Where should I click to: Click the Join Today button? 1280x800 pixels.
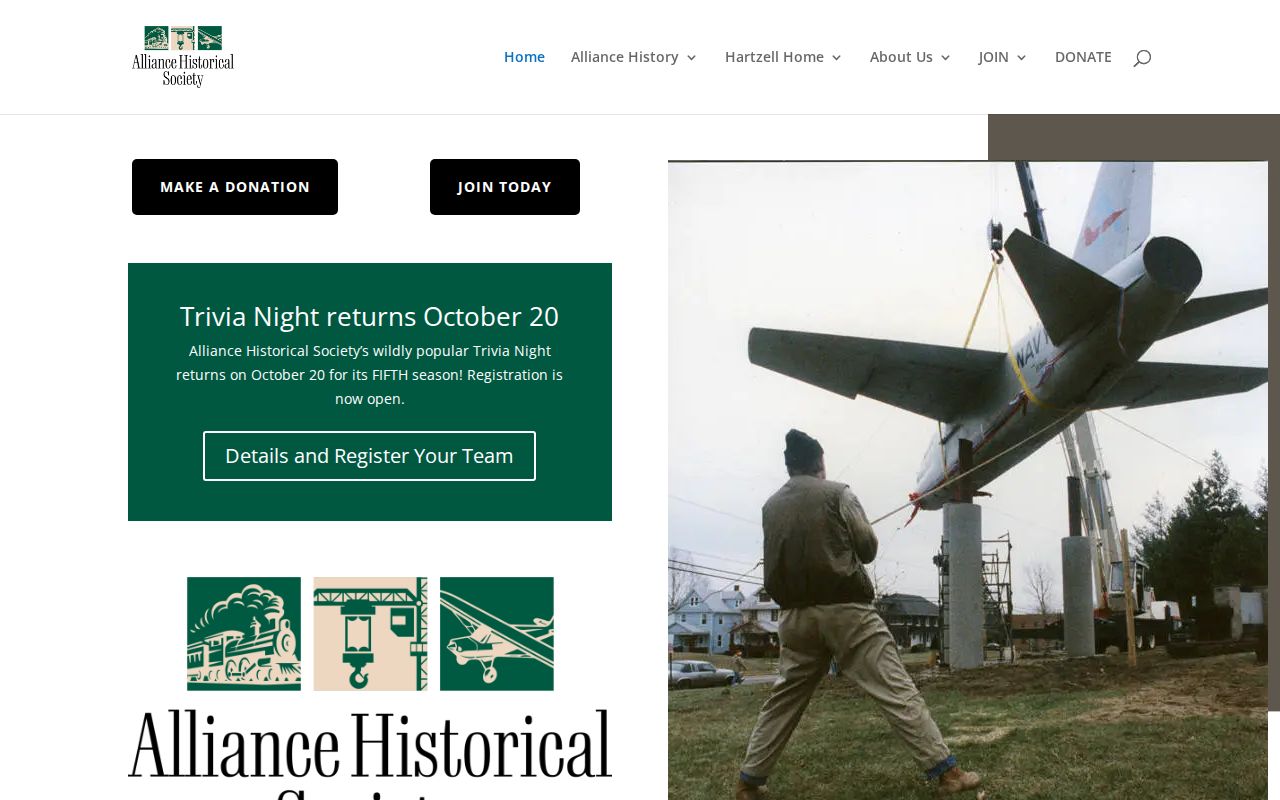(505, 187)
